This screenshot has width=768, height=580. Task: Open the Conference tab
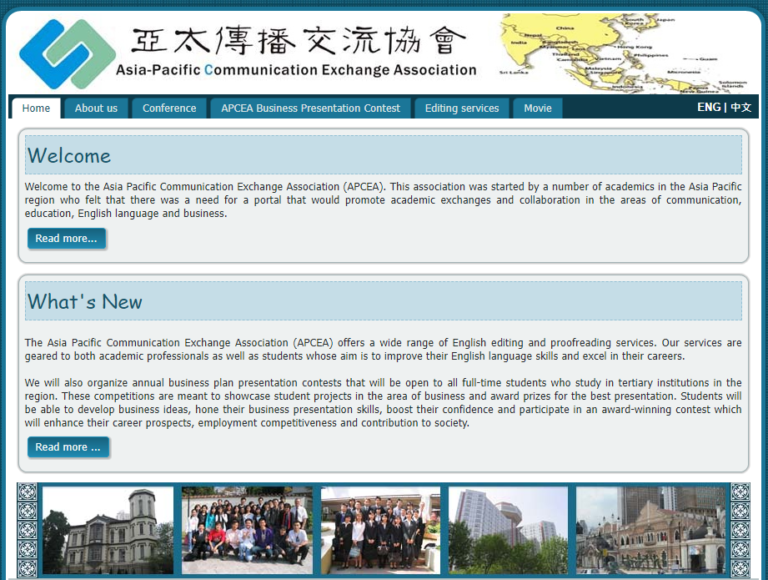coord(169,108)
